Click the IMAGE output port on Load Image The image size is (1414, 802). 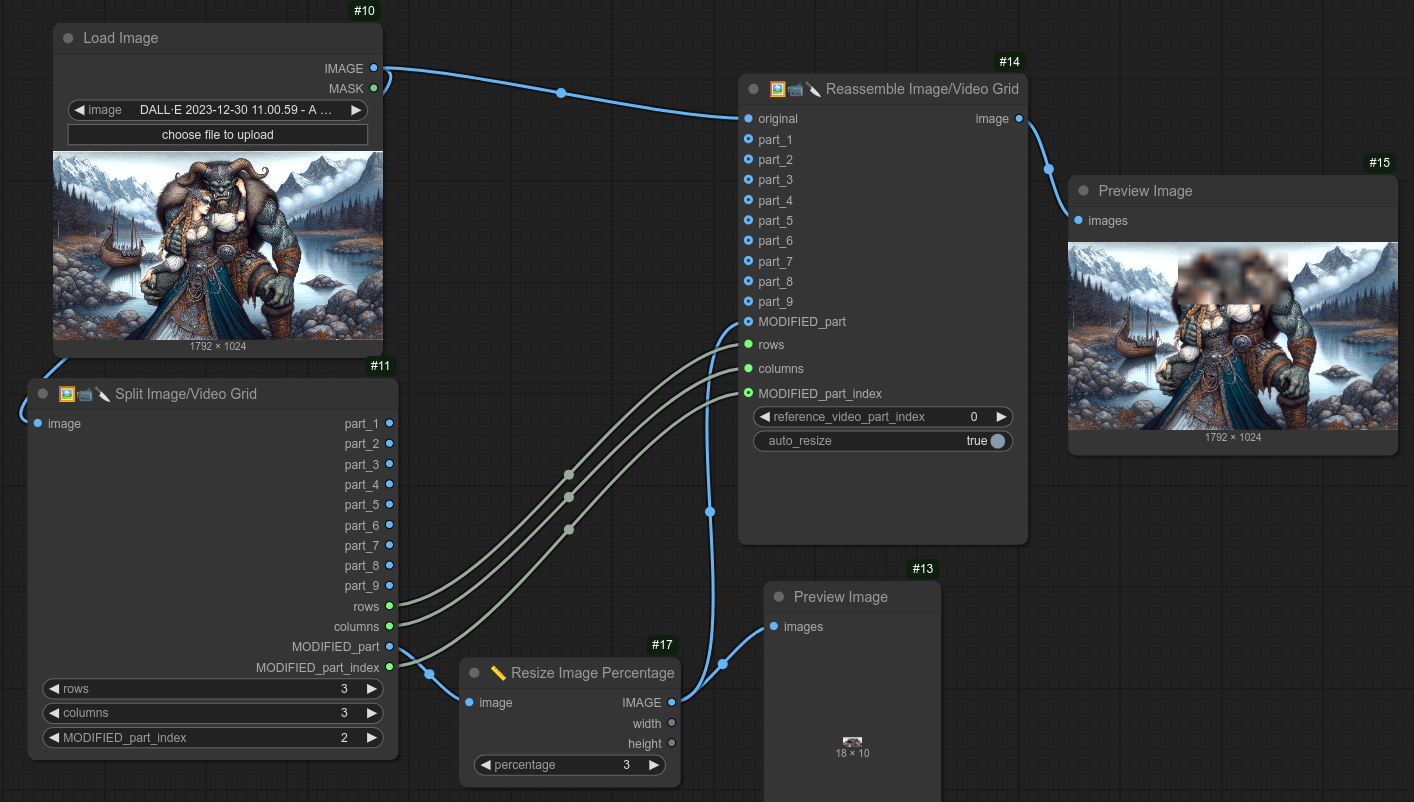pos(374,68)
